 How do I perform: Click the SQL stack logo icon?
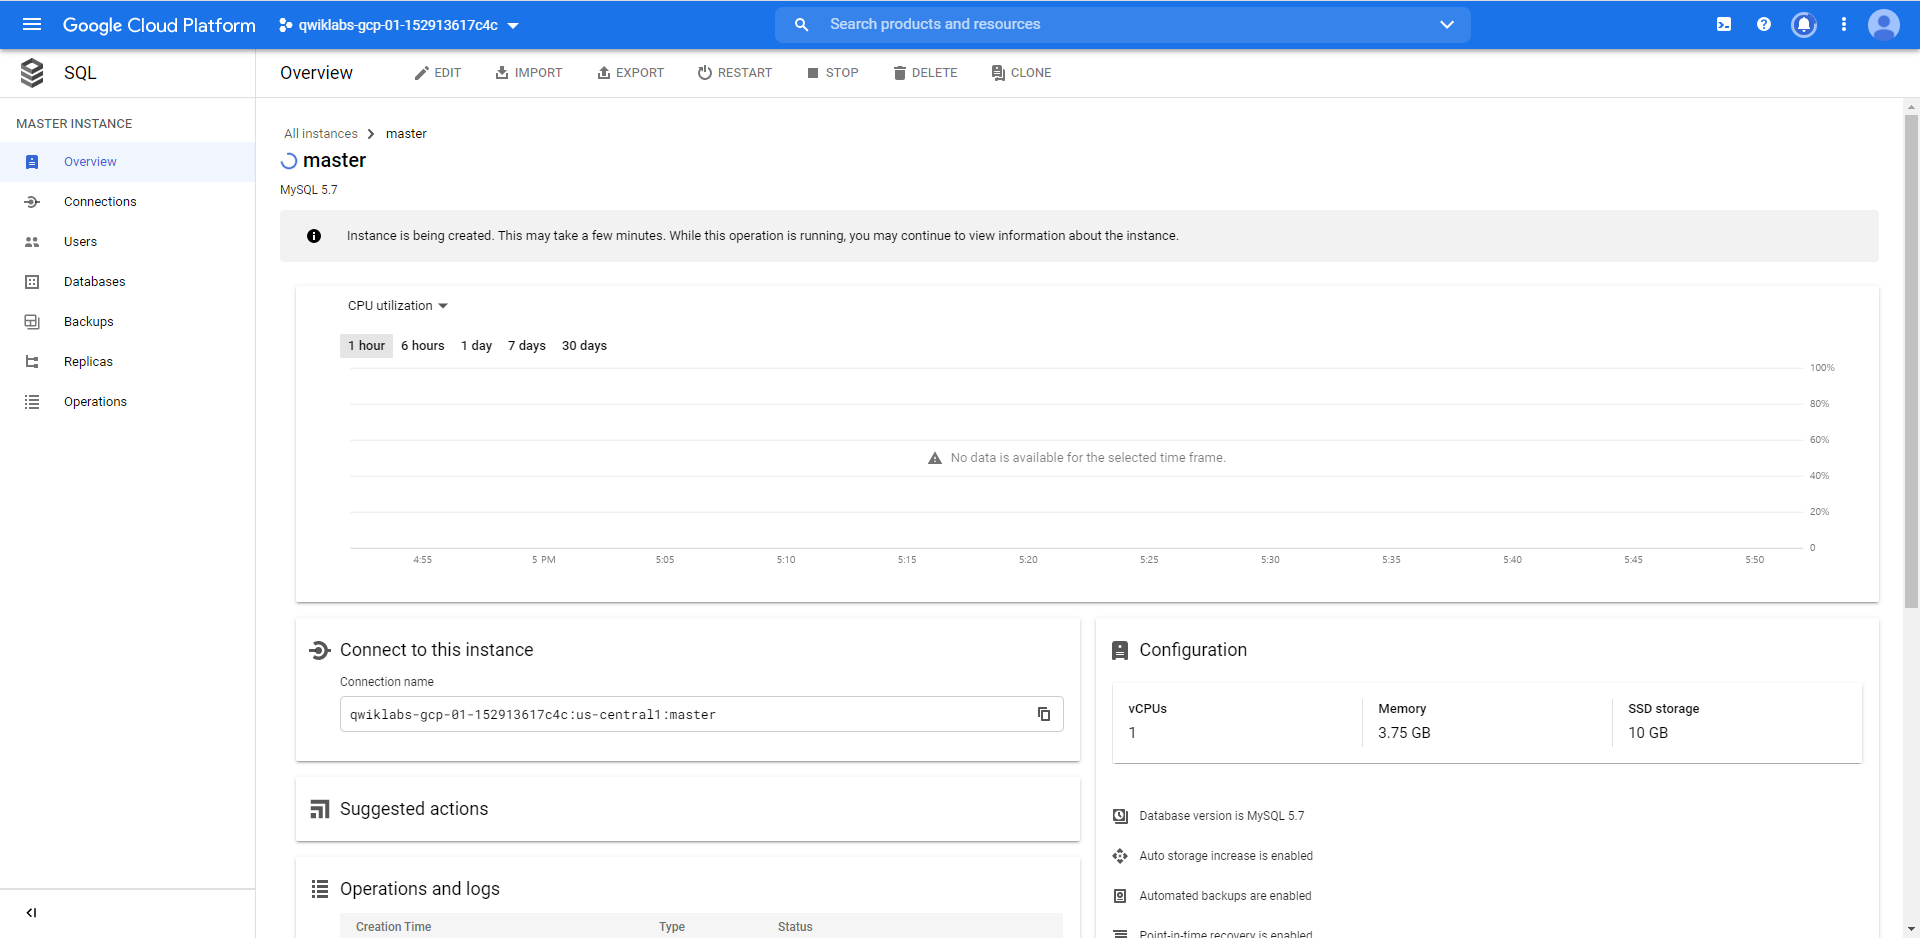(x=32, y=72)
